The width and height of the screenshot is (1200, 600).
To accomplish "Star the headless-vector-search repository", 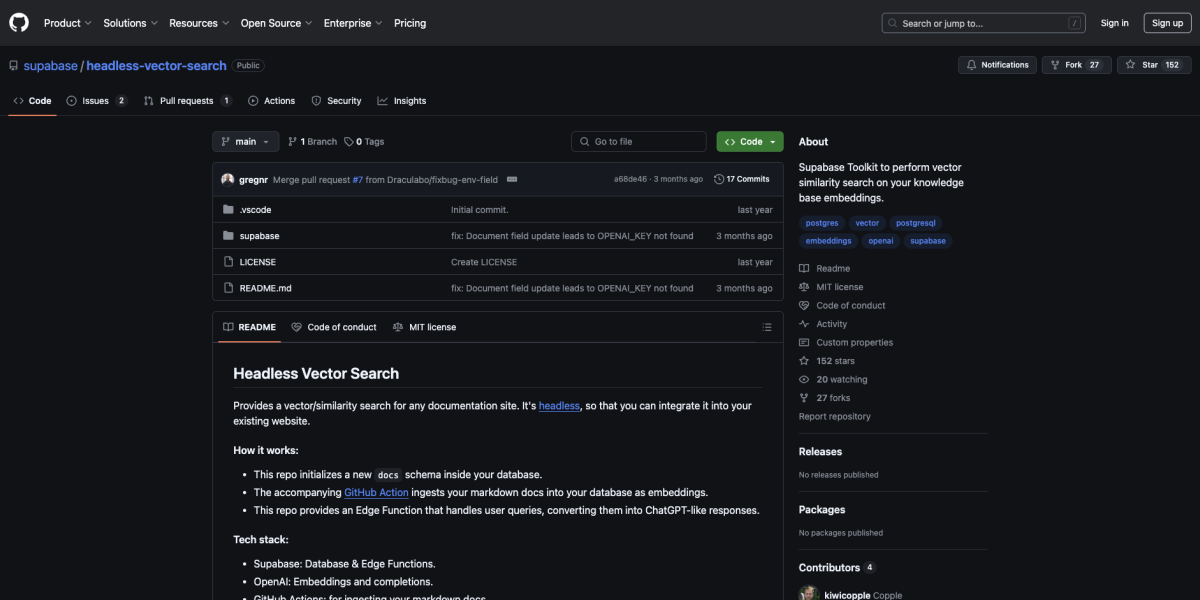I will click(1153, 65).
